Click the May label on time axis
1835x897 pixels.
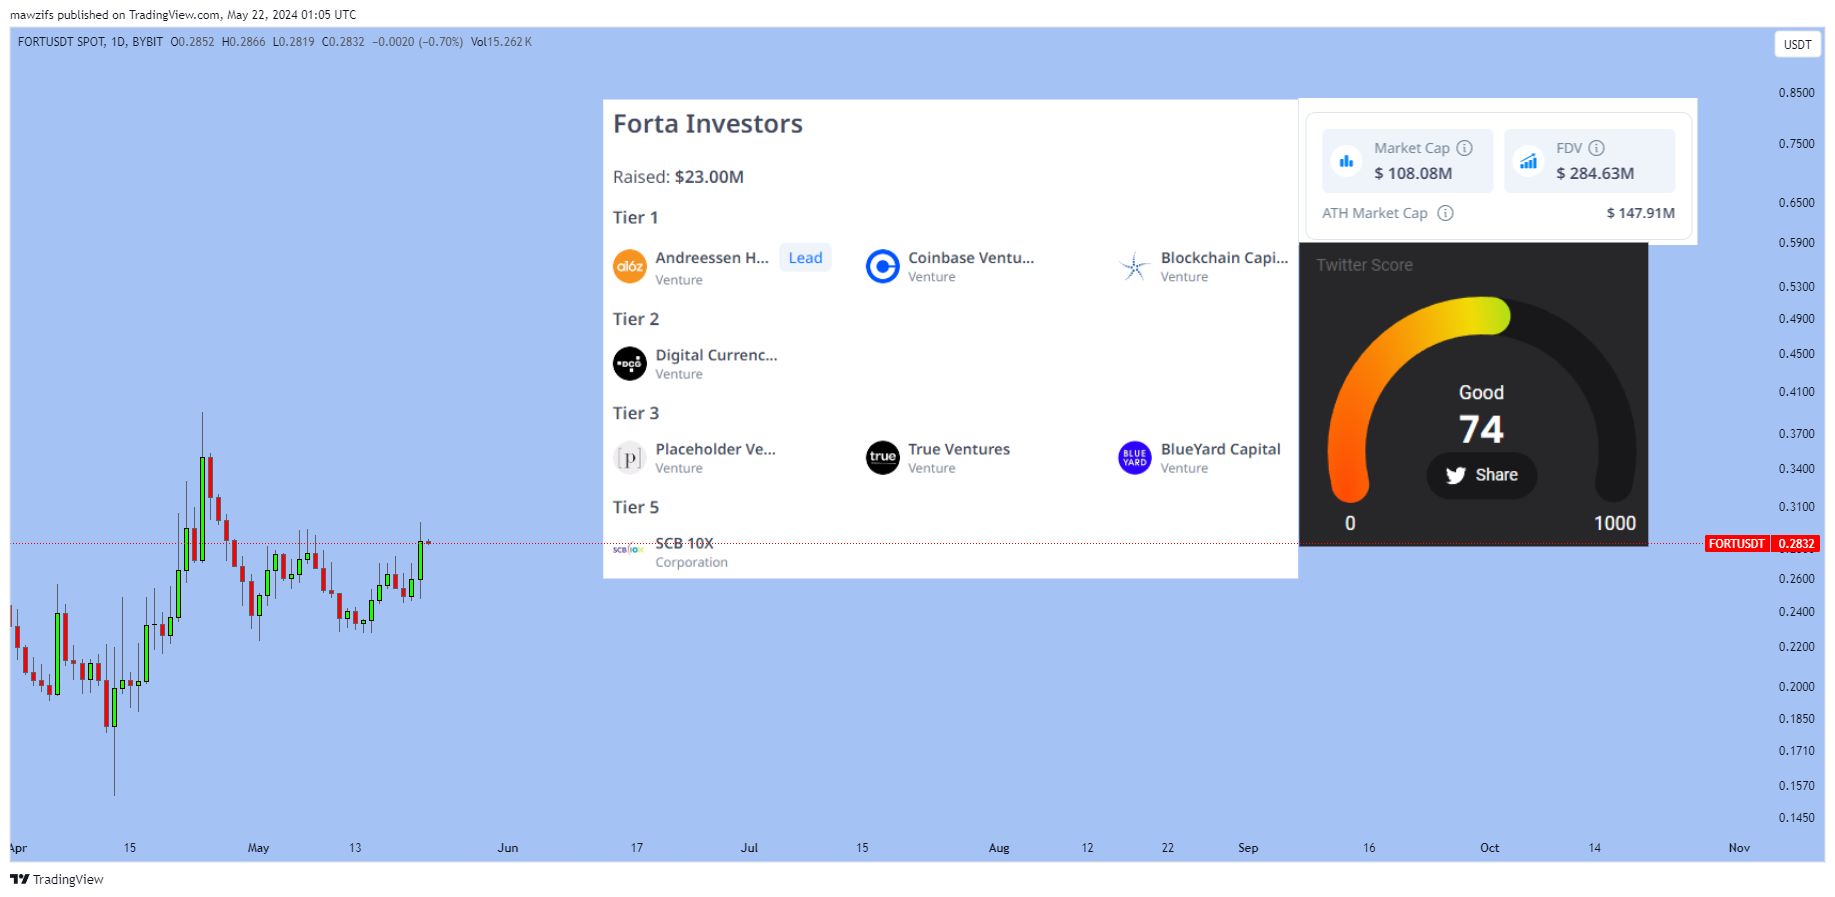[x=258, y=848]
